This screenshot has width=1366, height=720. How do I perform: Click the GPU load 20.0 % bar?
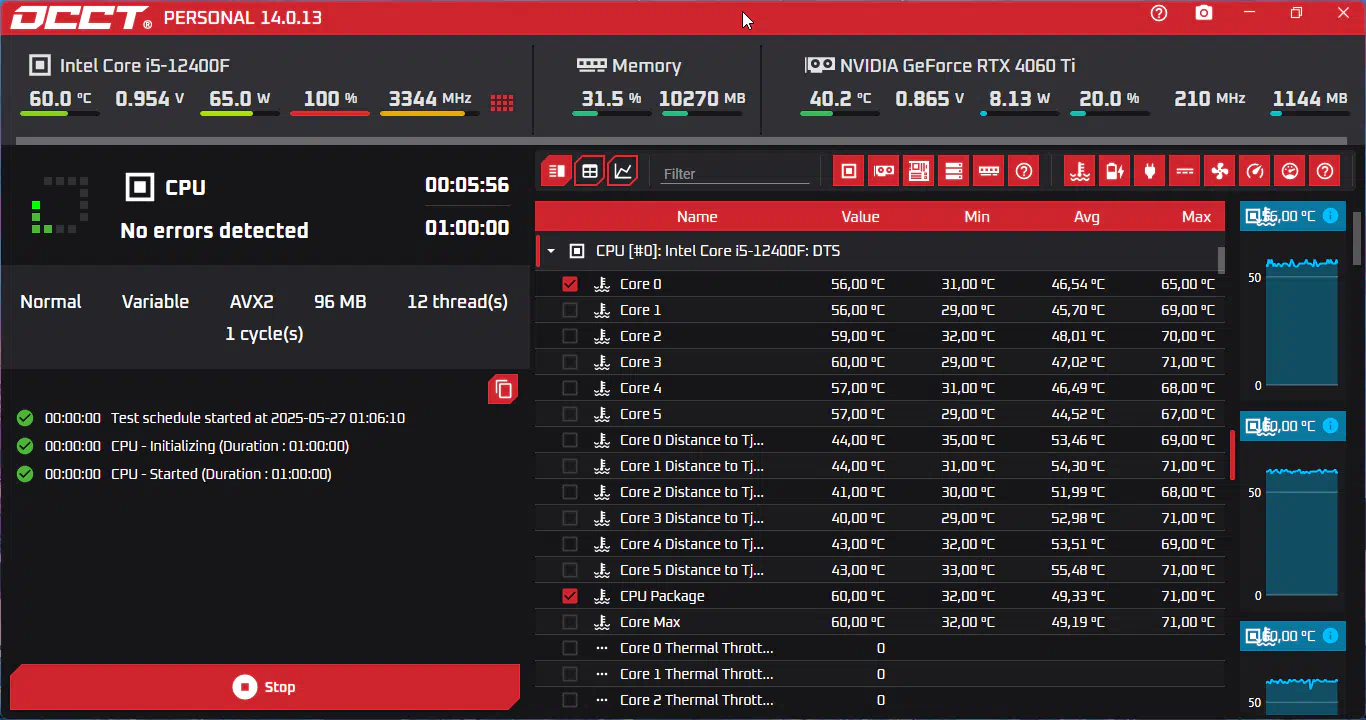pos(1110,113)
